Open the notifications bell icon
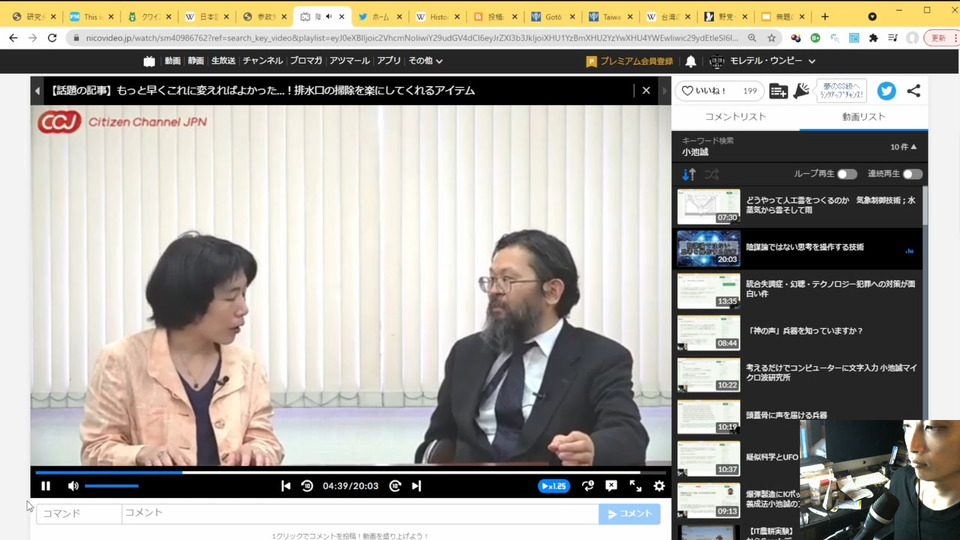960x540 pixels. 691,61
